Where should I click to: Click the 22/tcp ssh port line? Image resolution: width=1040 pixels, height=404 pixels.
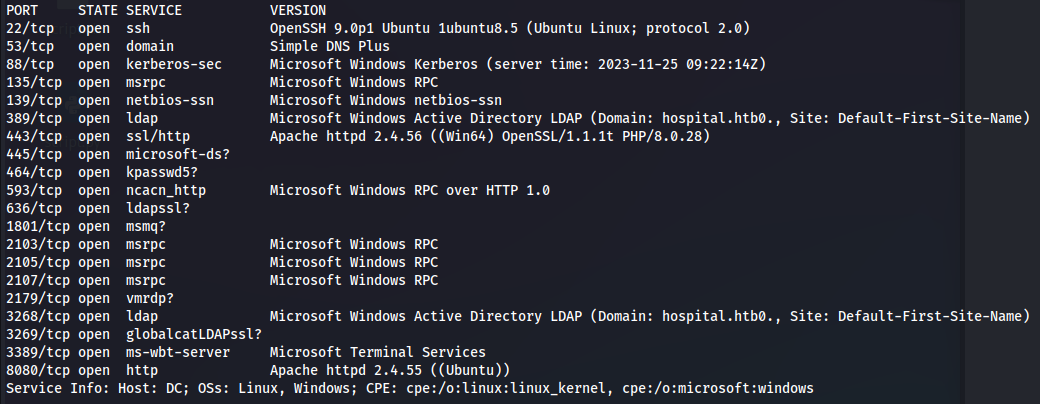(378, 29)
